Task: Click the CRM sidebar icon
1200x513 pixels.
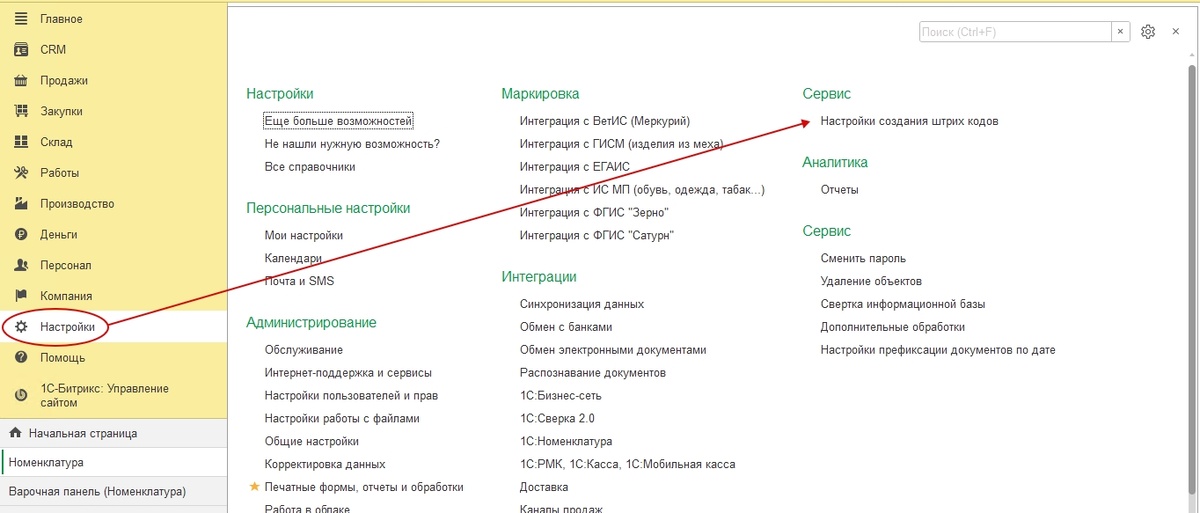Action: [21, 50]
